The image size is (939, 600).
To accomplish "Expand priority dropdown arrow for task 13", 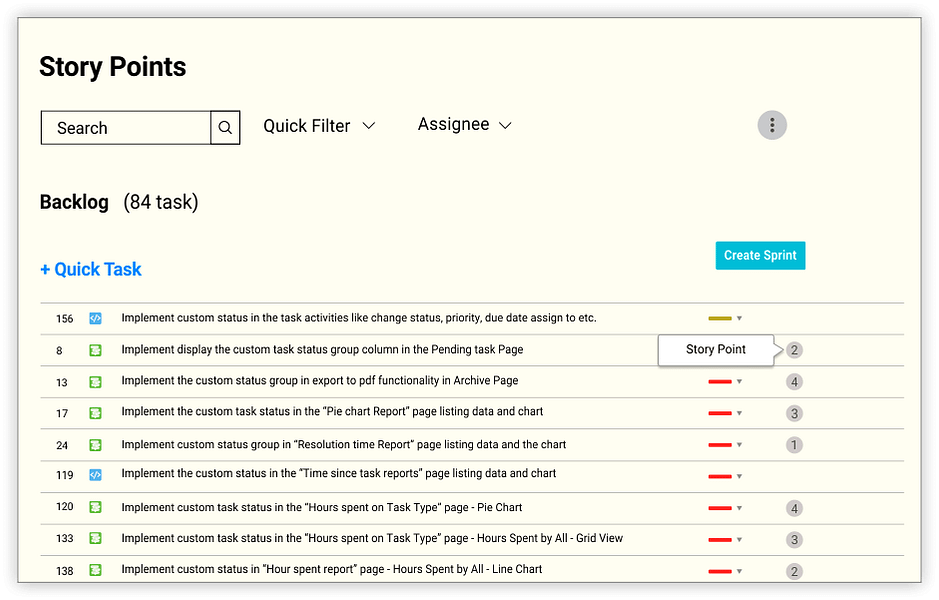I will coord(740,382).
